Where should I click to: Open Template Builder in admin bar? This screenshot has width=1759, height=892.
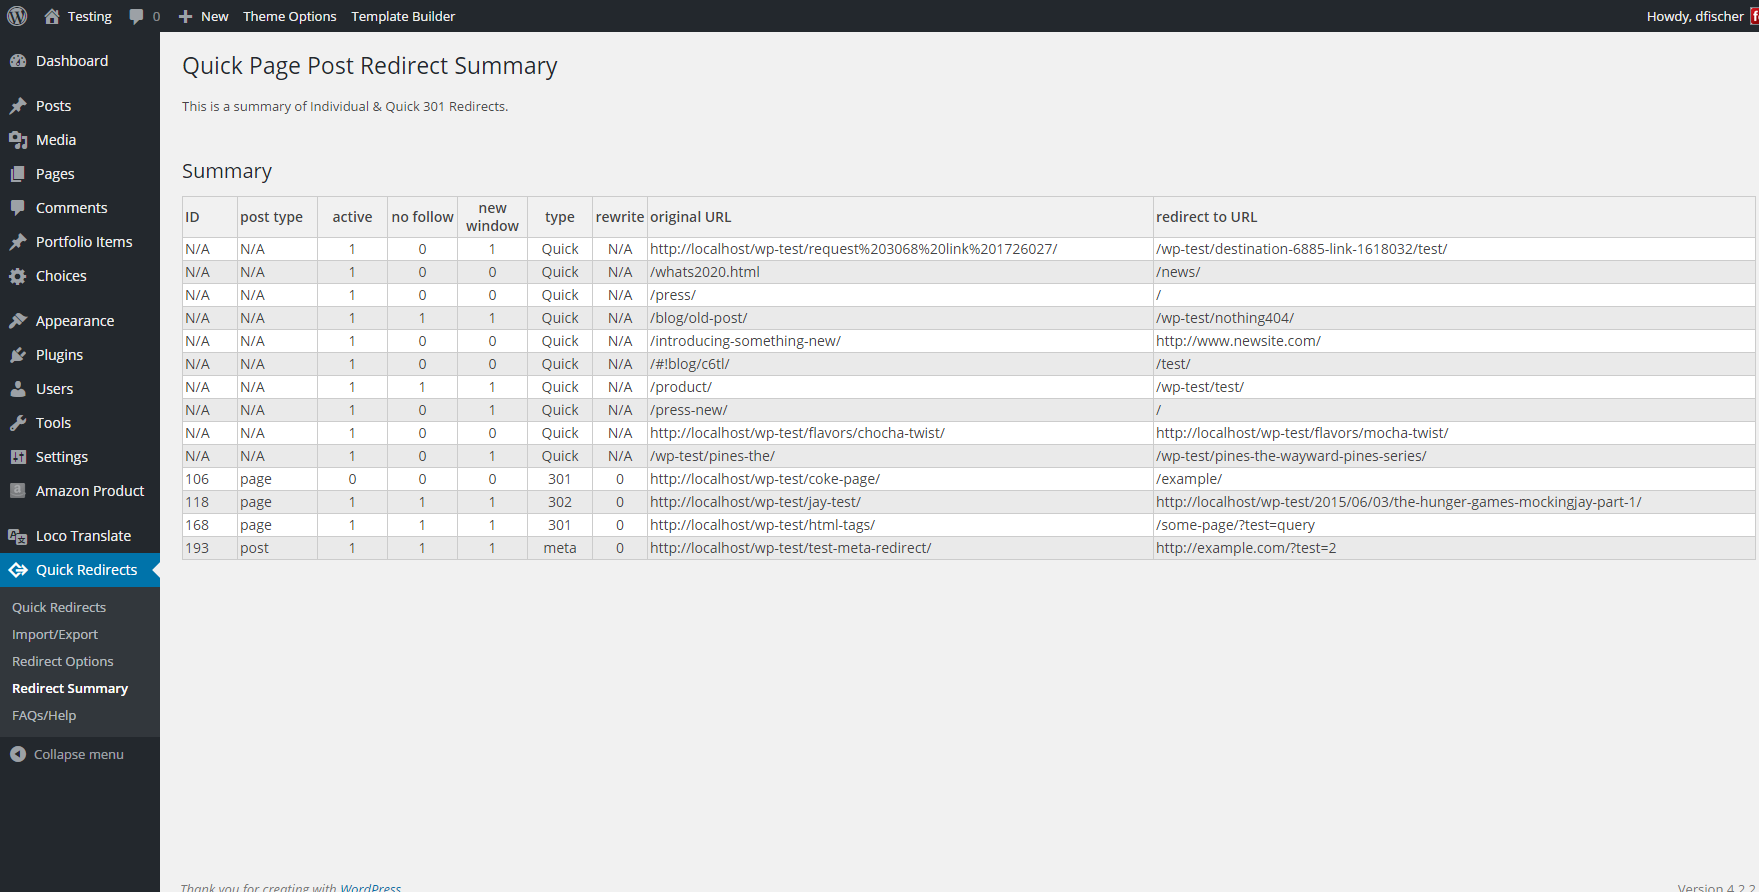click(403, 16)
